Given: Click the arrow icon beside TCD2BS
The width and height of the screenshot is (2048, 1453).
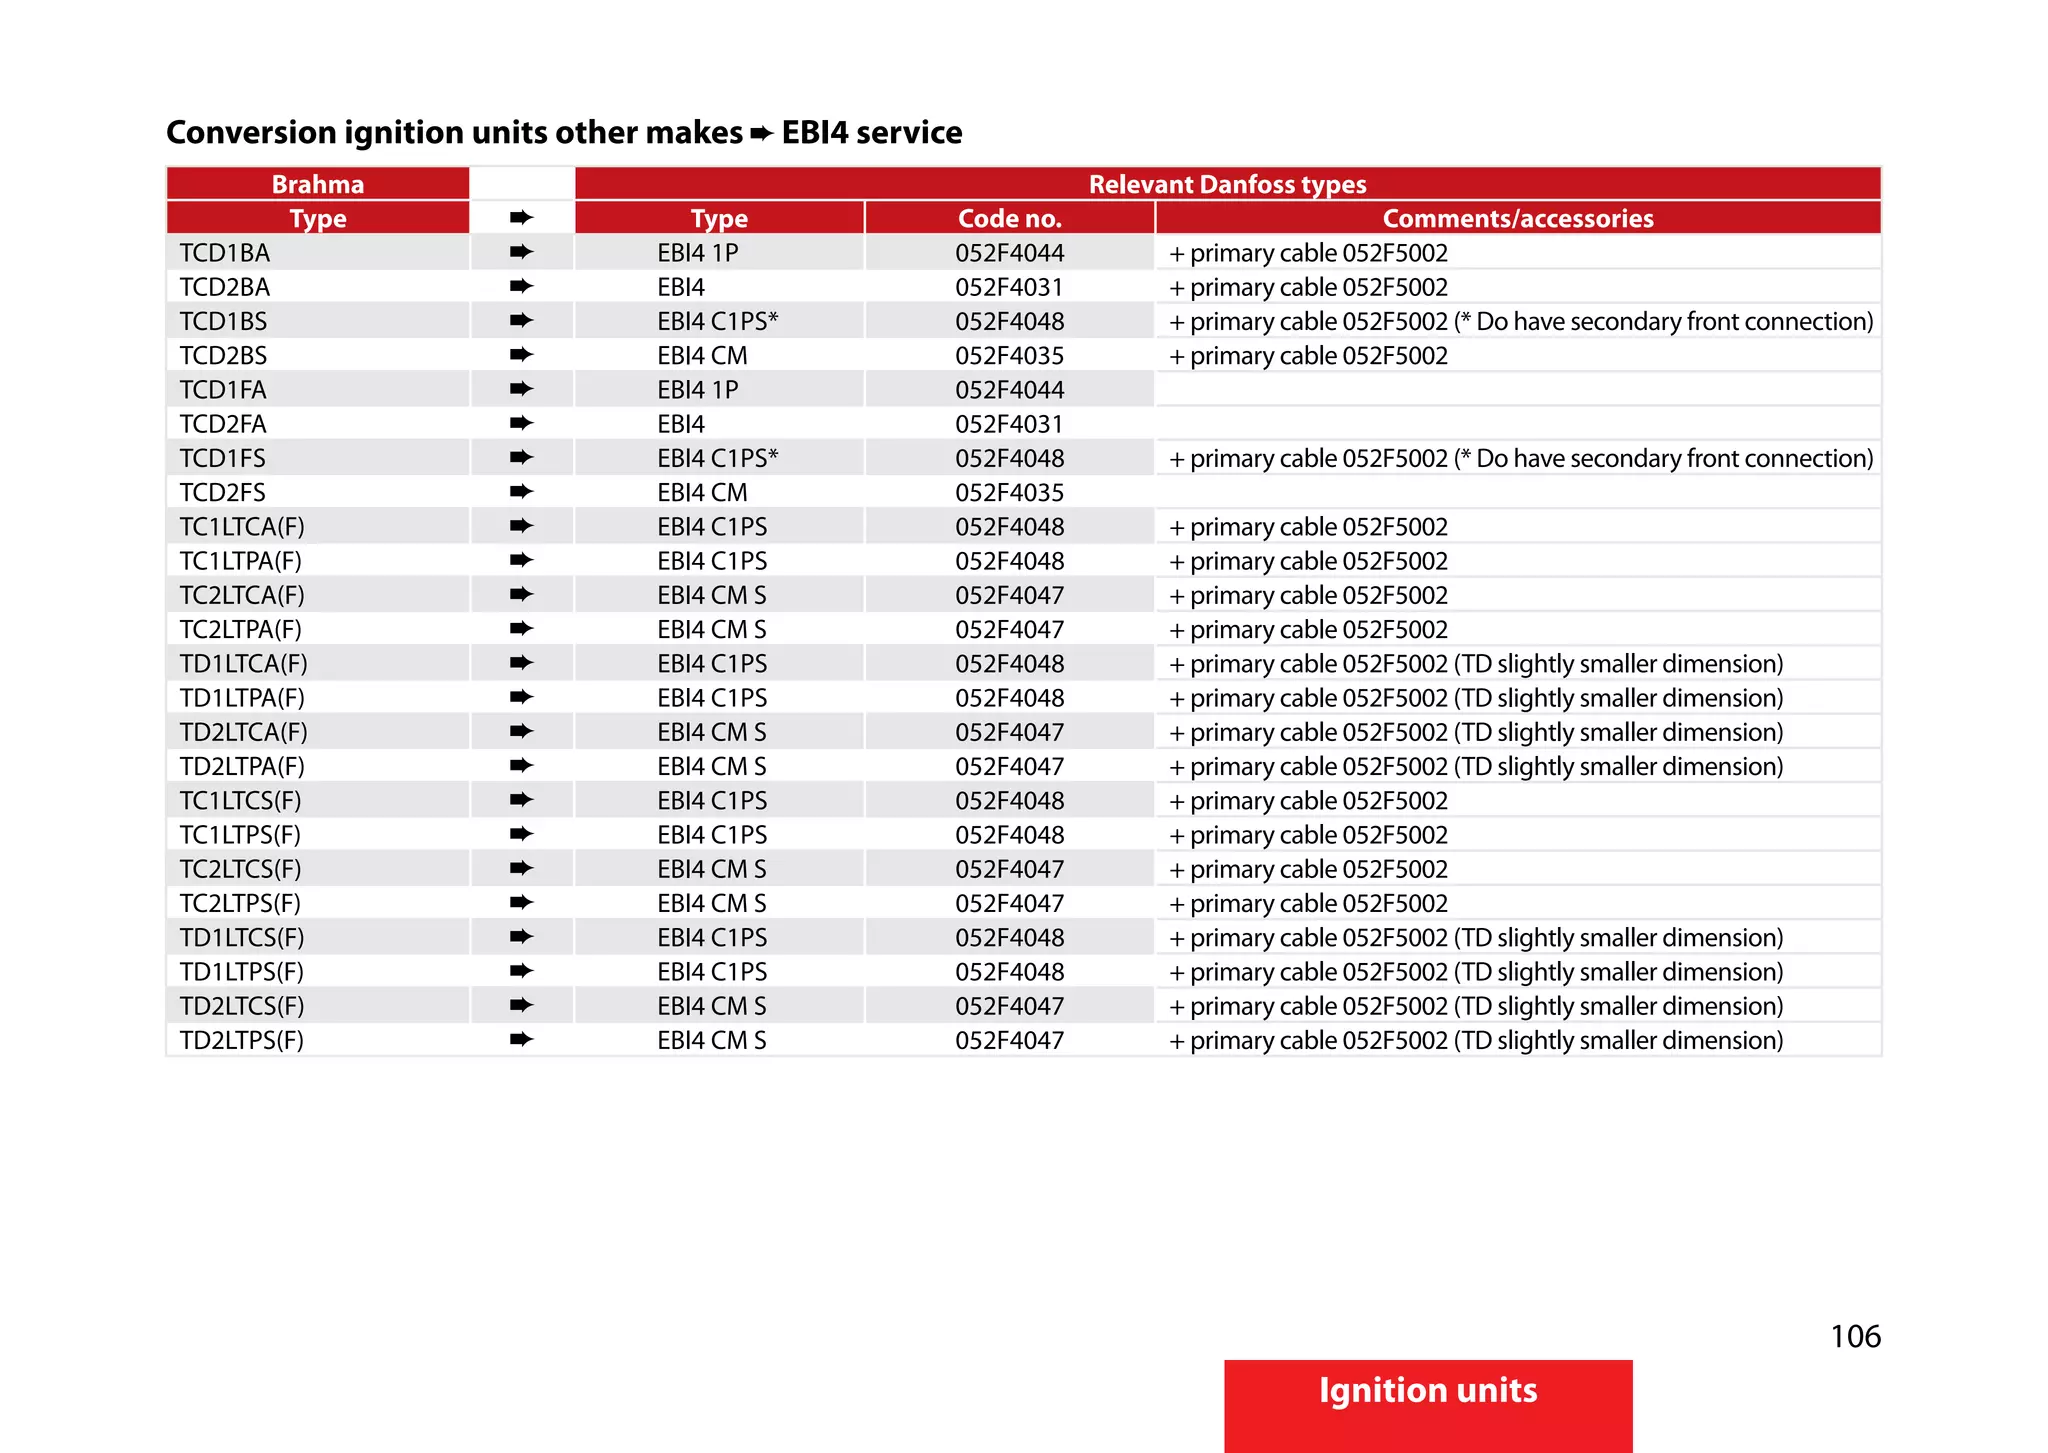Looking at the screenshot, I should [521, 355].
